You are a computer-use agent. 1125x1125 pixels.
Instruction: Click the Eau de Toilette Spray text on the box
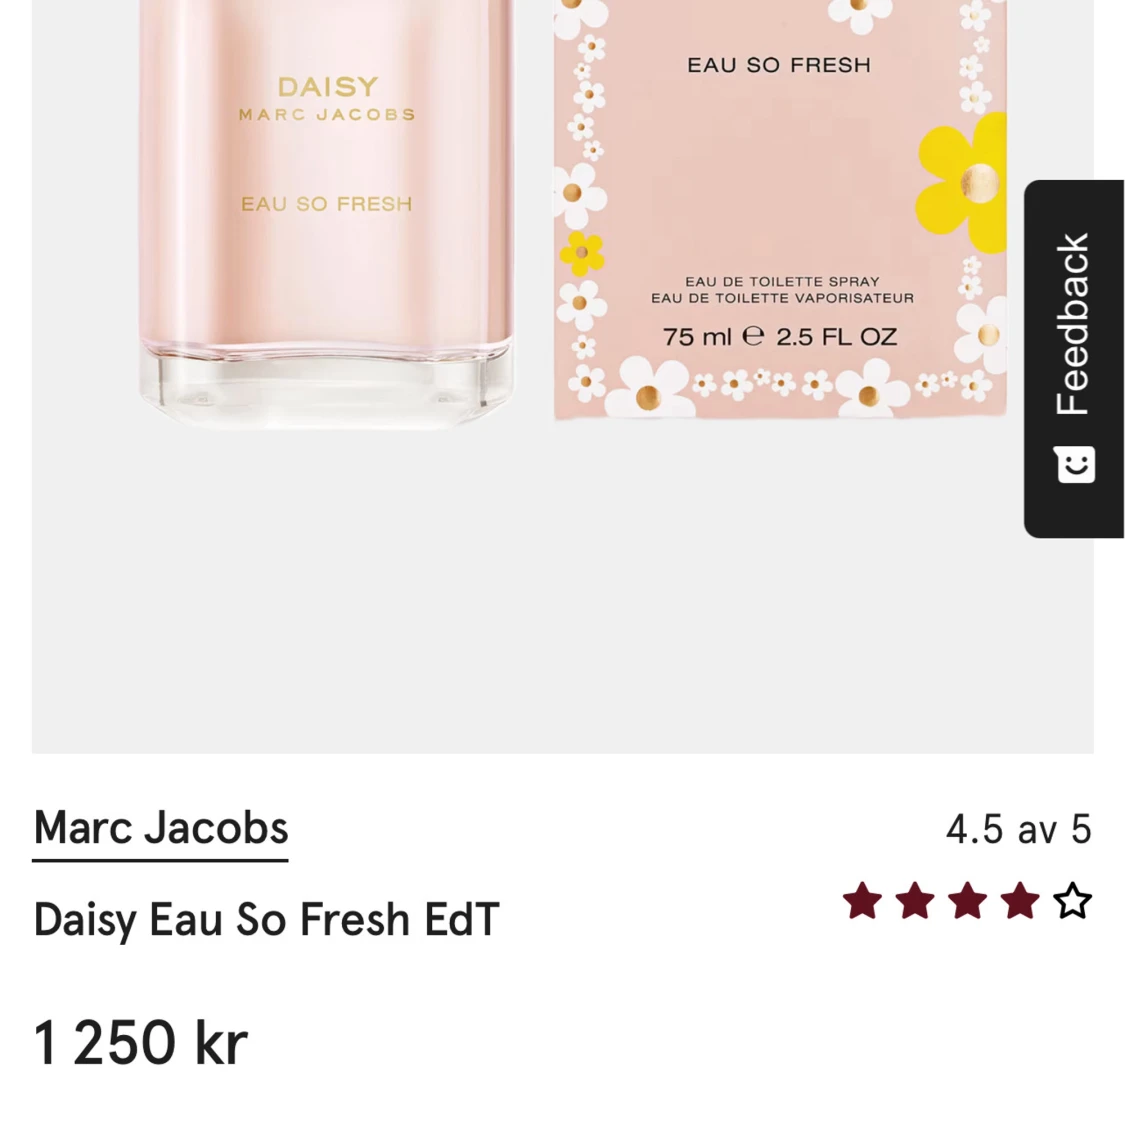point(782,282)
